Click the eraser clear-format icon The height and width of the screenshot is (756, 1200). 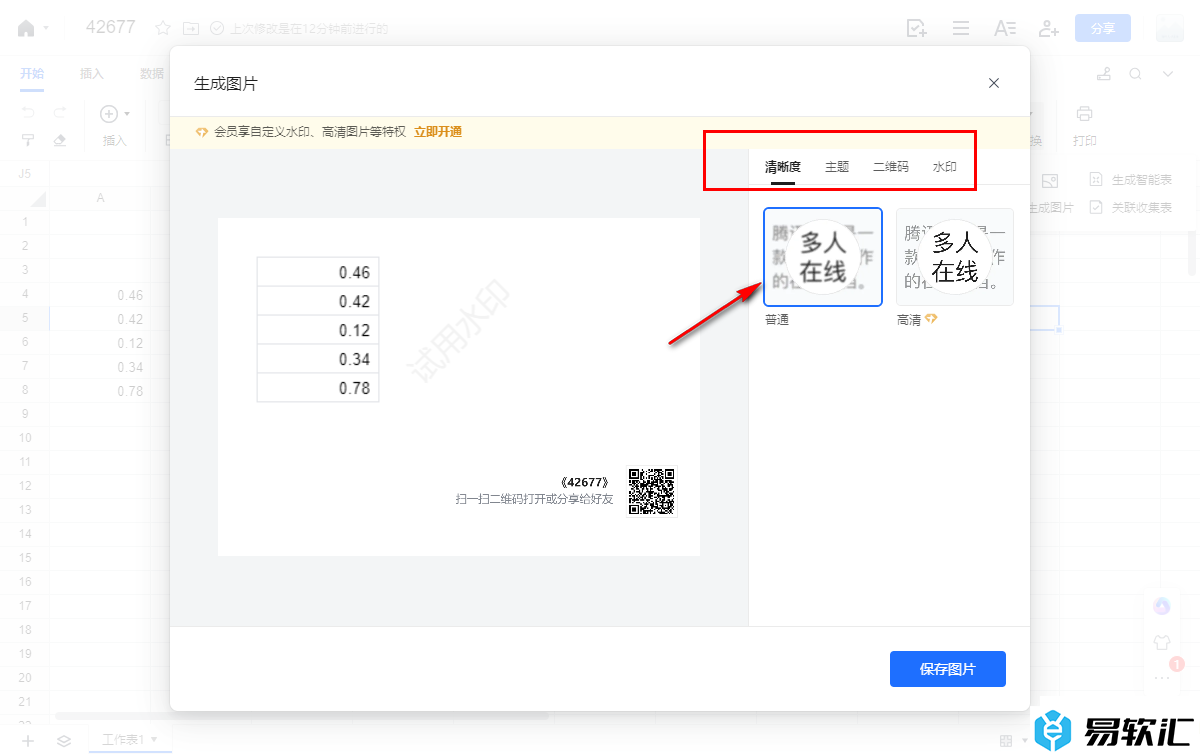60,141
